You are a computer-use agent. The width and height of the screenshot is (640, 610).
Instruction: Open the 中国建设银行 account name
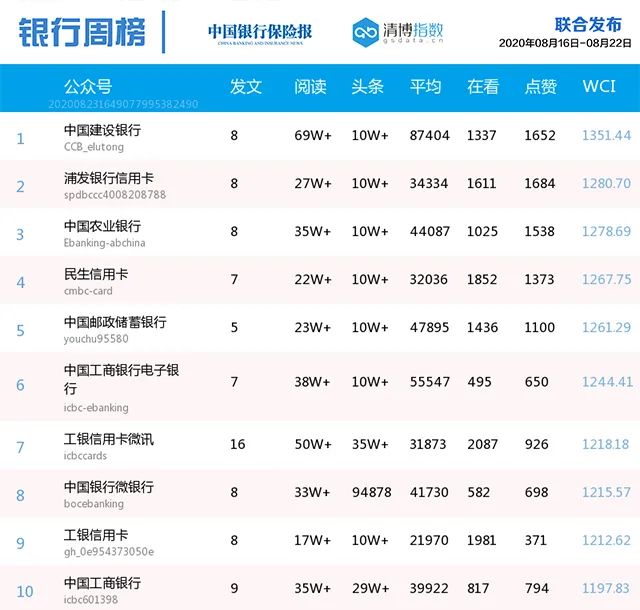pyautogui.click(x=102, y=130)
